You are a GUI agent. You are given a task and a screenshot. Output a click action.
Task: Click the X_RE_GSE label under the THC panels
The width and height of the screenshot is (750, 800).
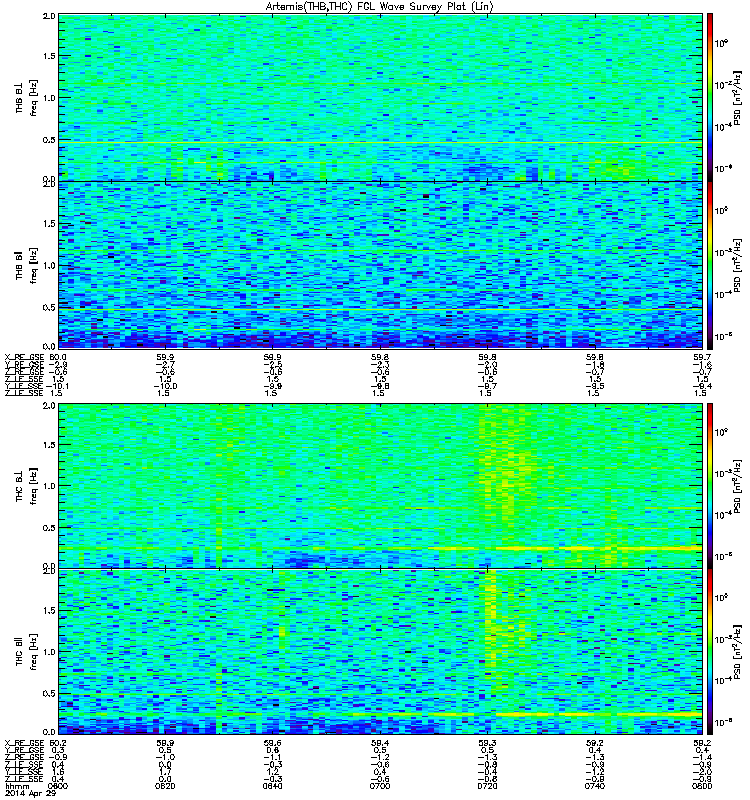[x=24, y=743]
